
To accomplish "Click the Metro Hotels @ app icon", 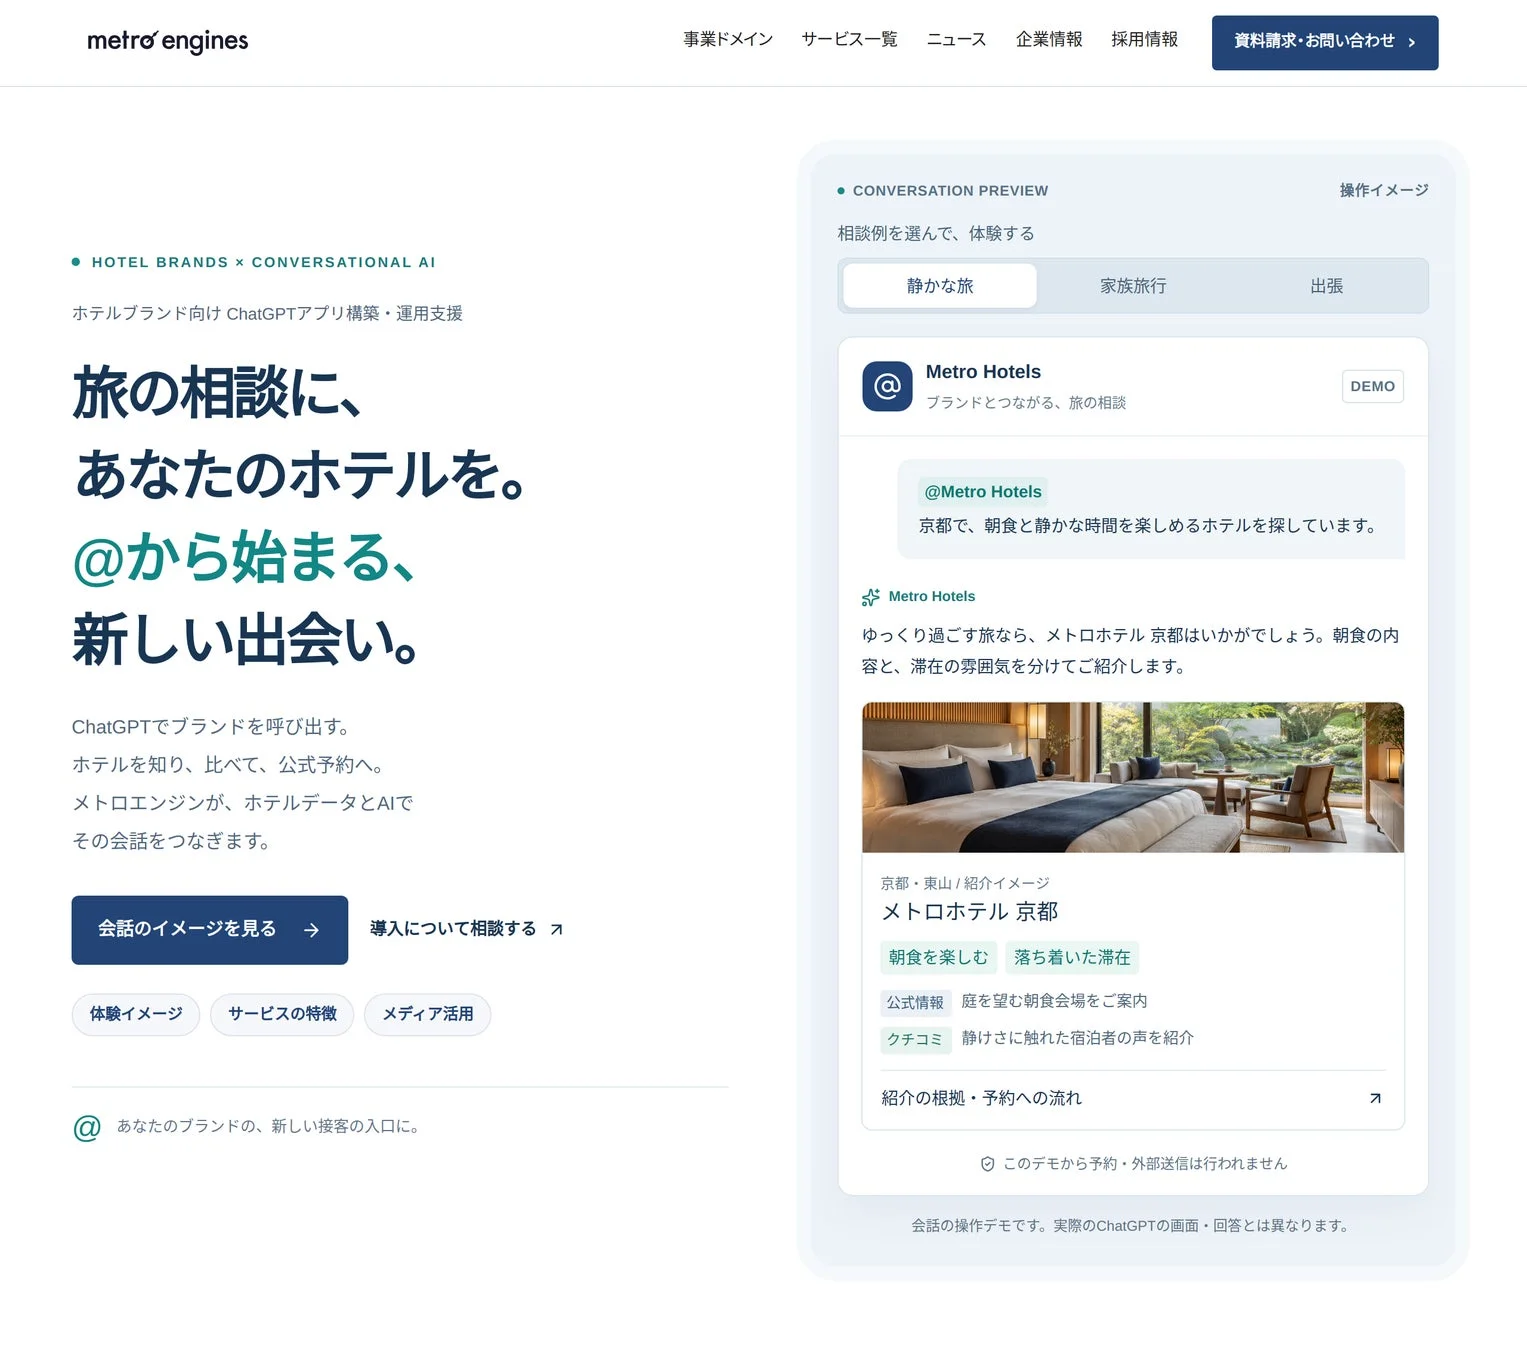I will point(887,386).
